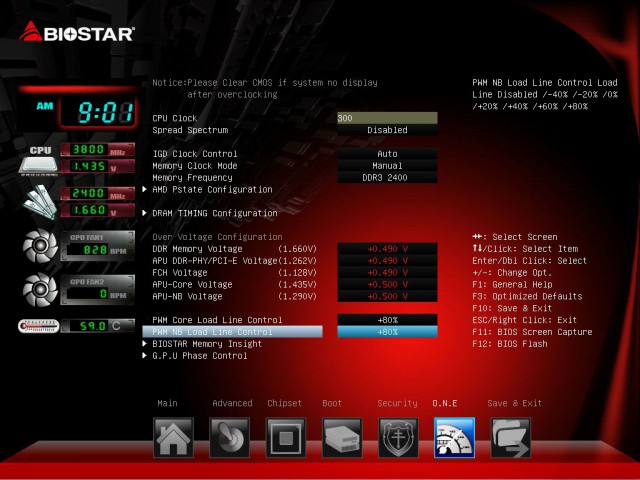
Task: Switch to the Boot tab label
Action: pyautogui.click(x=332, y=403)
